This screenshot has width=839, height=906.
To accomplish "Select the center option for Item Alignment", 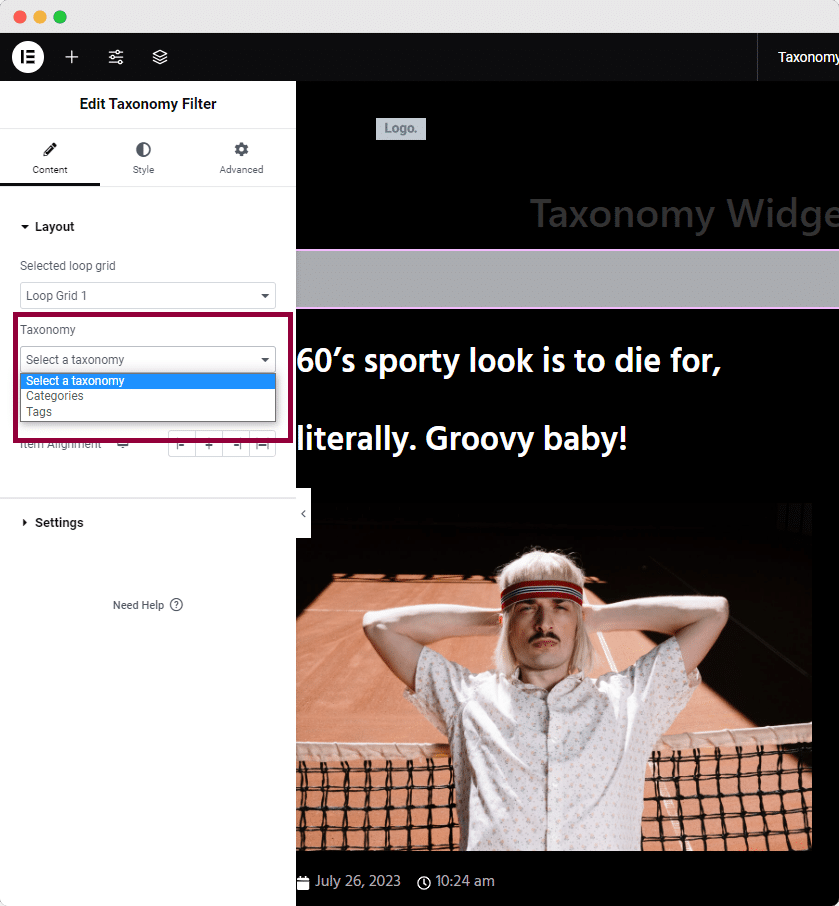I will click(x=208, y=443).
